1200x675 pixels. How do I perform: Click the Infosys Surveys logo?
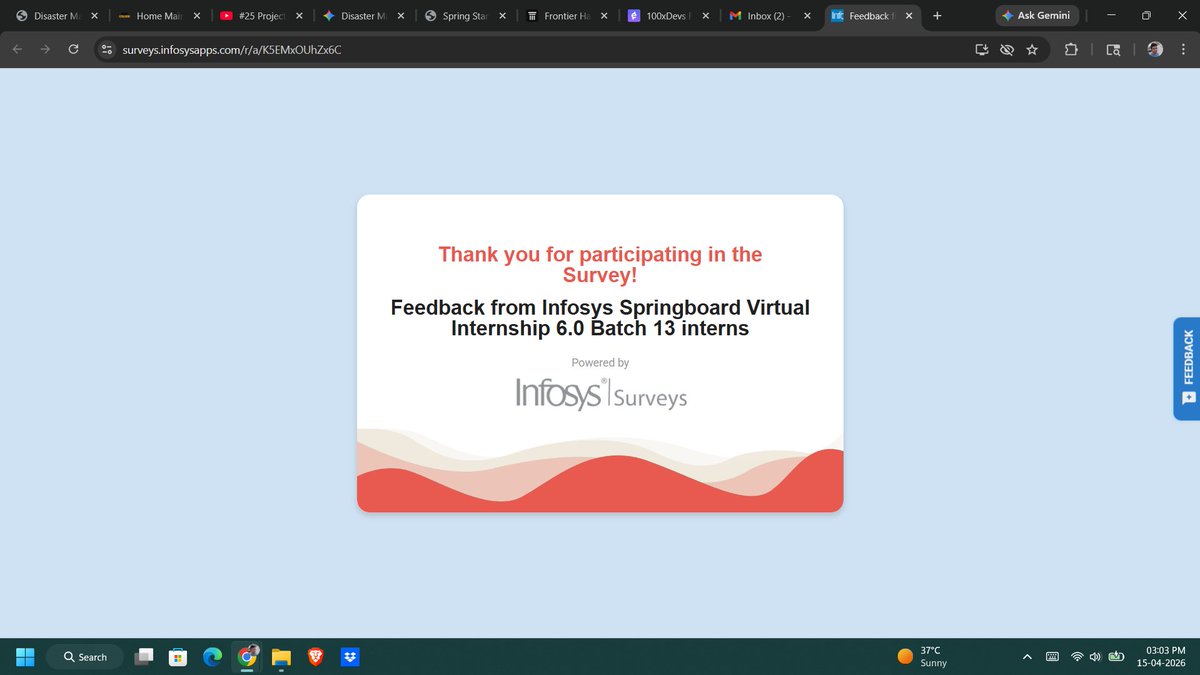point(601,392)
